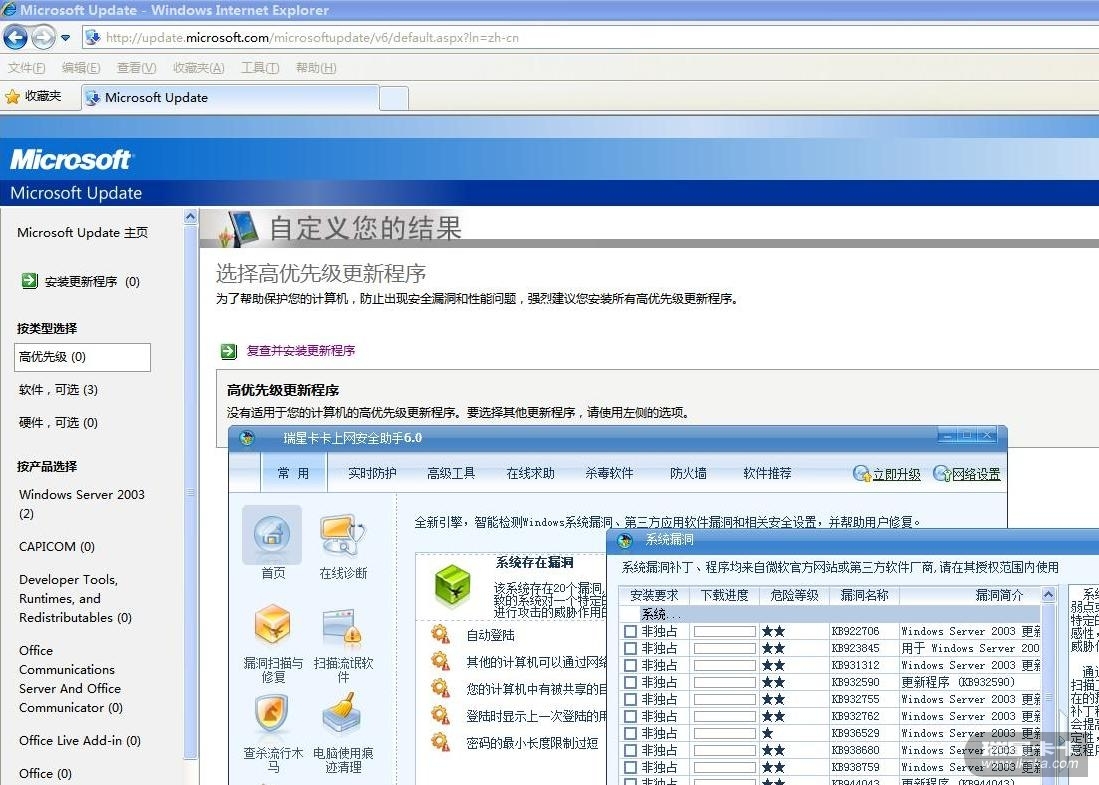Click the browser Back arrow button
Image resolution: width=1099 pixels, height=785 pixels.
pyautogui.click(x=15, y=37)
